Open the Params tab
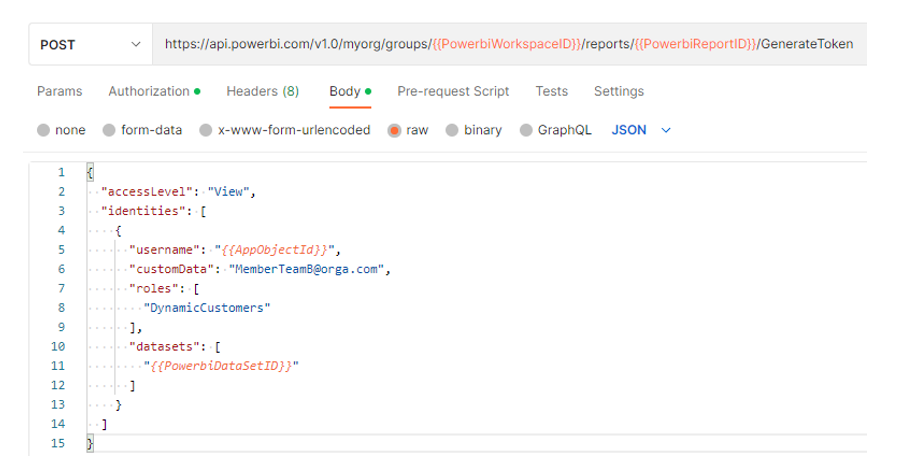This screenshot has height=472, width=898. click(x=60, y=92)
